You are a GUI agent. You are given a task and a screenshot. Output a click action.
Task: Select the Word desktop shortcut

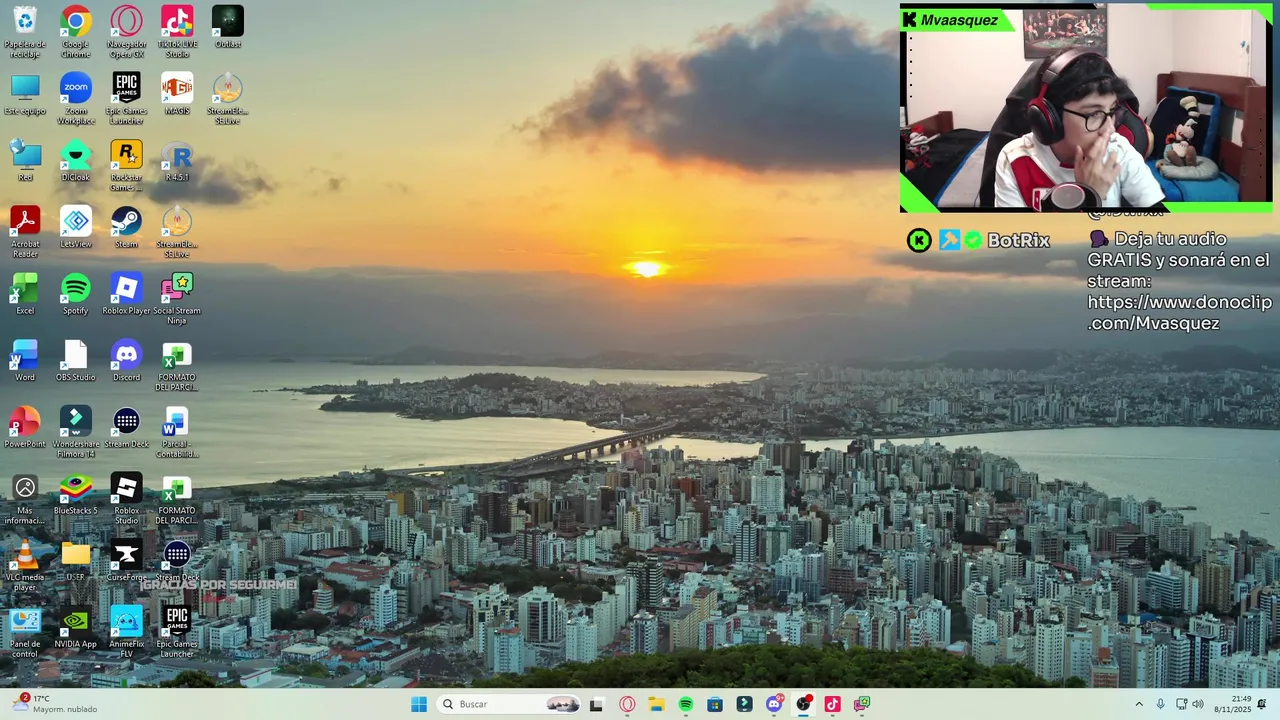[x=25, y=361]
